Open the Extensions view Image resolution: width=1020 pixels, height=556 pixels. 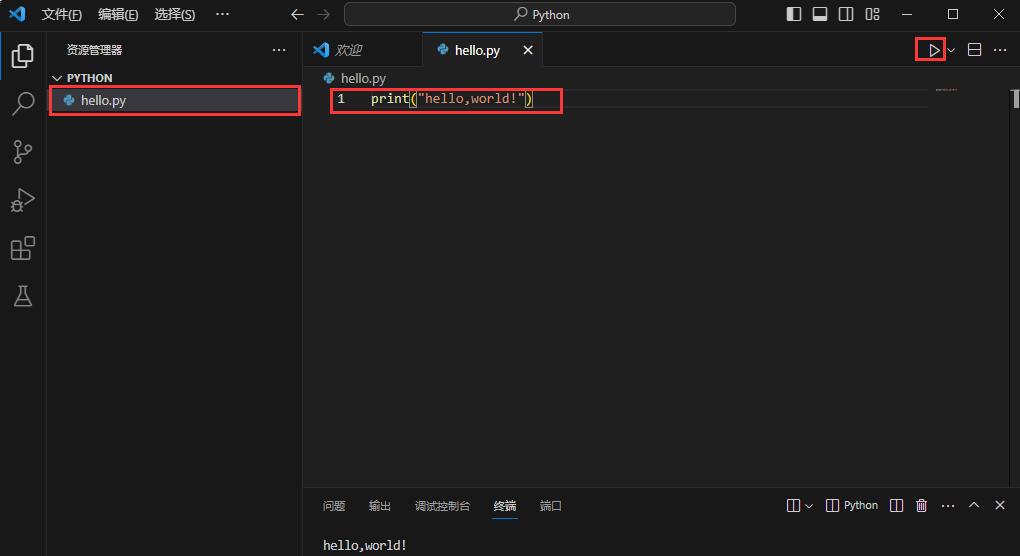[22, 248]
